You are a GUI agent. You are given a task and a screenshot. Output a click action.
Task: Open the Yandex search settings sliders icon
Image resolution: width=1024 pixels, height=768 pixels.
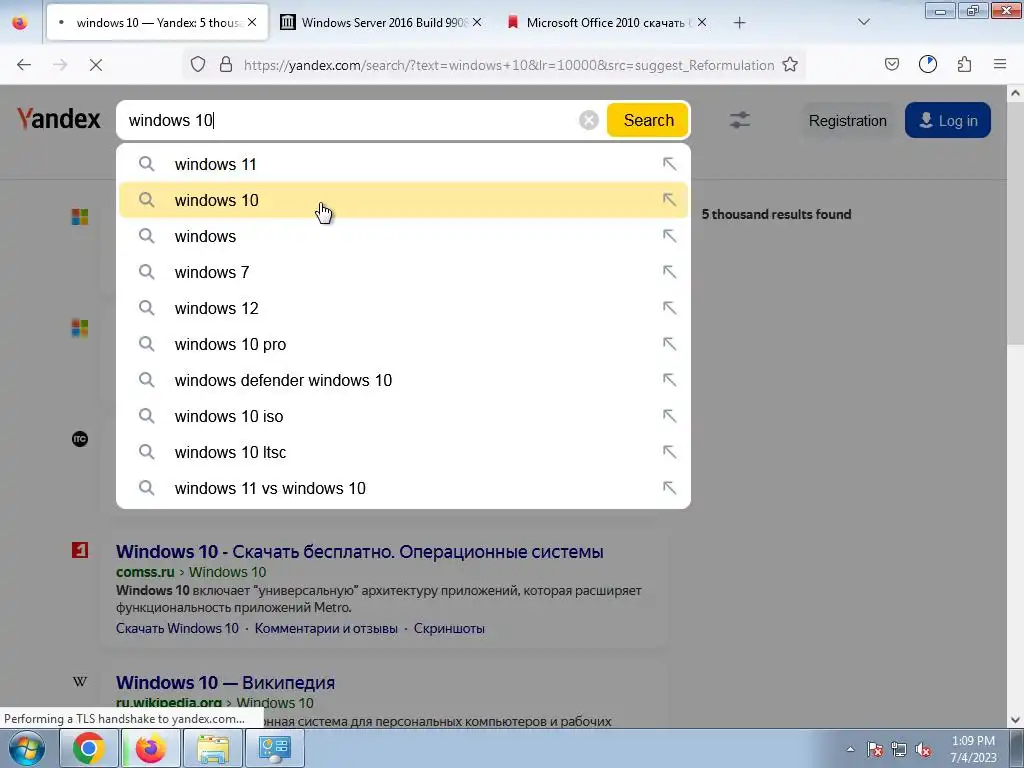739,120
